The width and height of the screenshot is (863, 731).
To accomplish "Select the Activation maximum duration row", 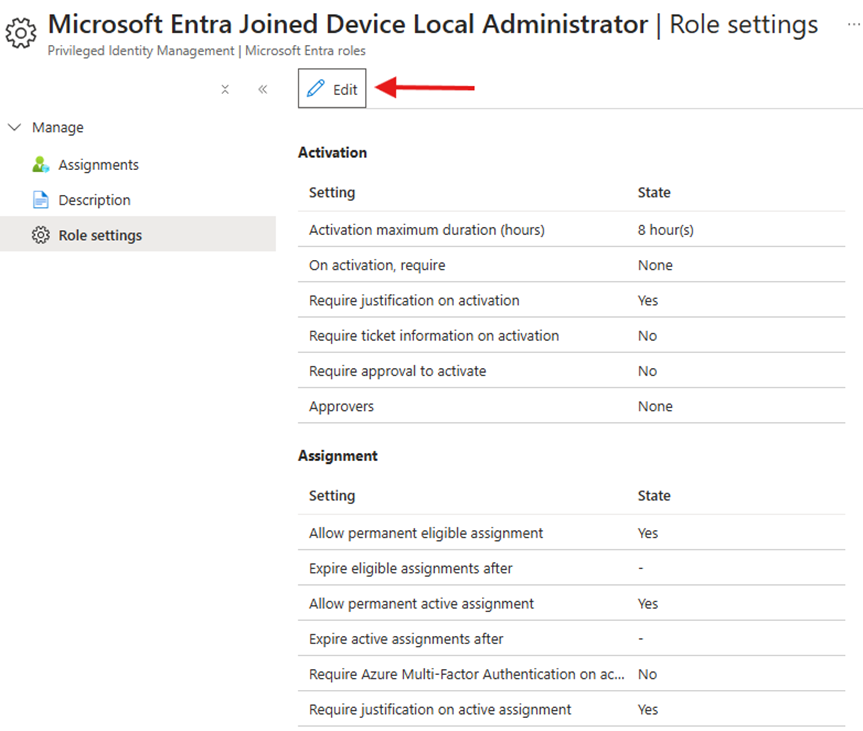I will [x=426, y=230].
